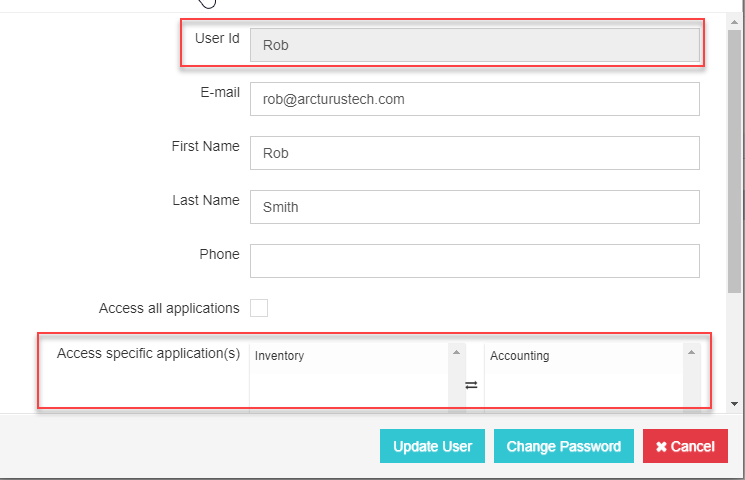Cancel editing the user
The height and width of the screenshot is (480, 745).
(685, 446)
